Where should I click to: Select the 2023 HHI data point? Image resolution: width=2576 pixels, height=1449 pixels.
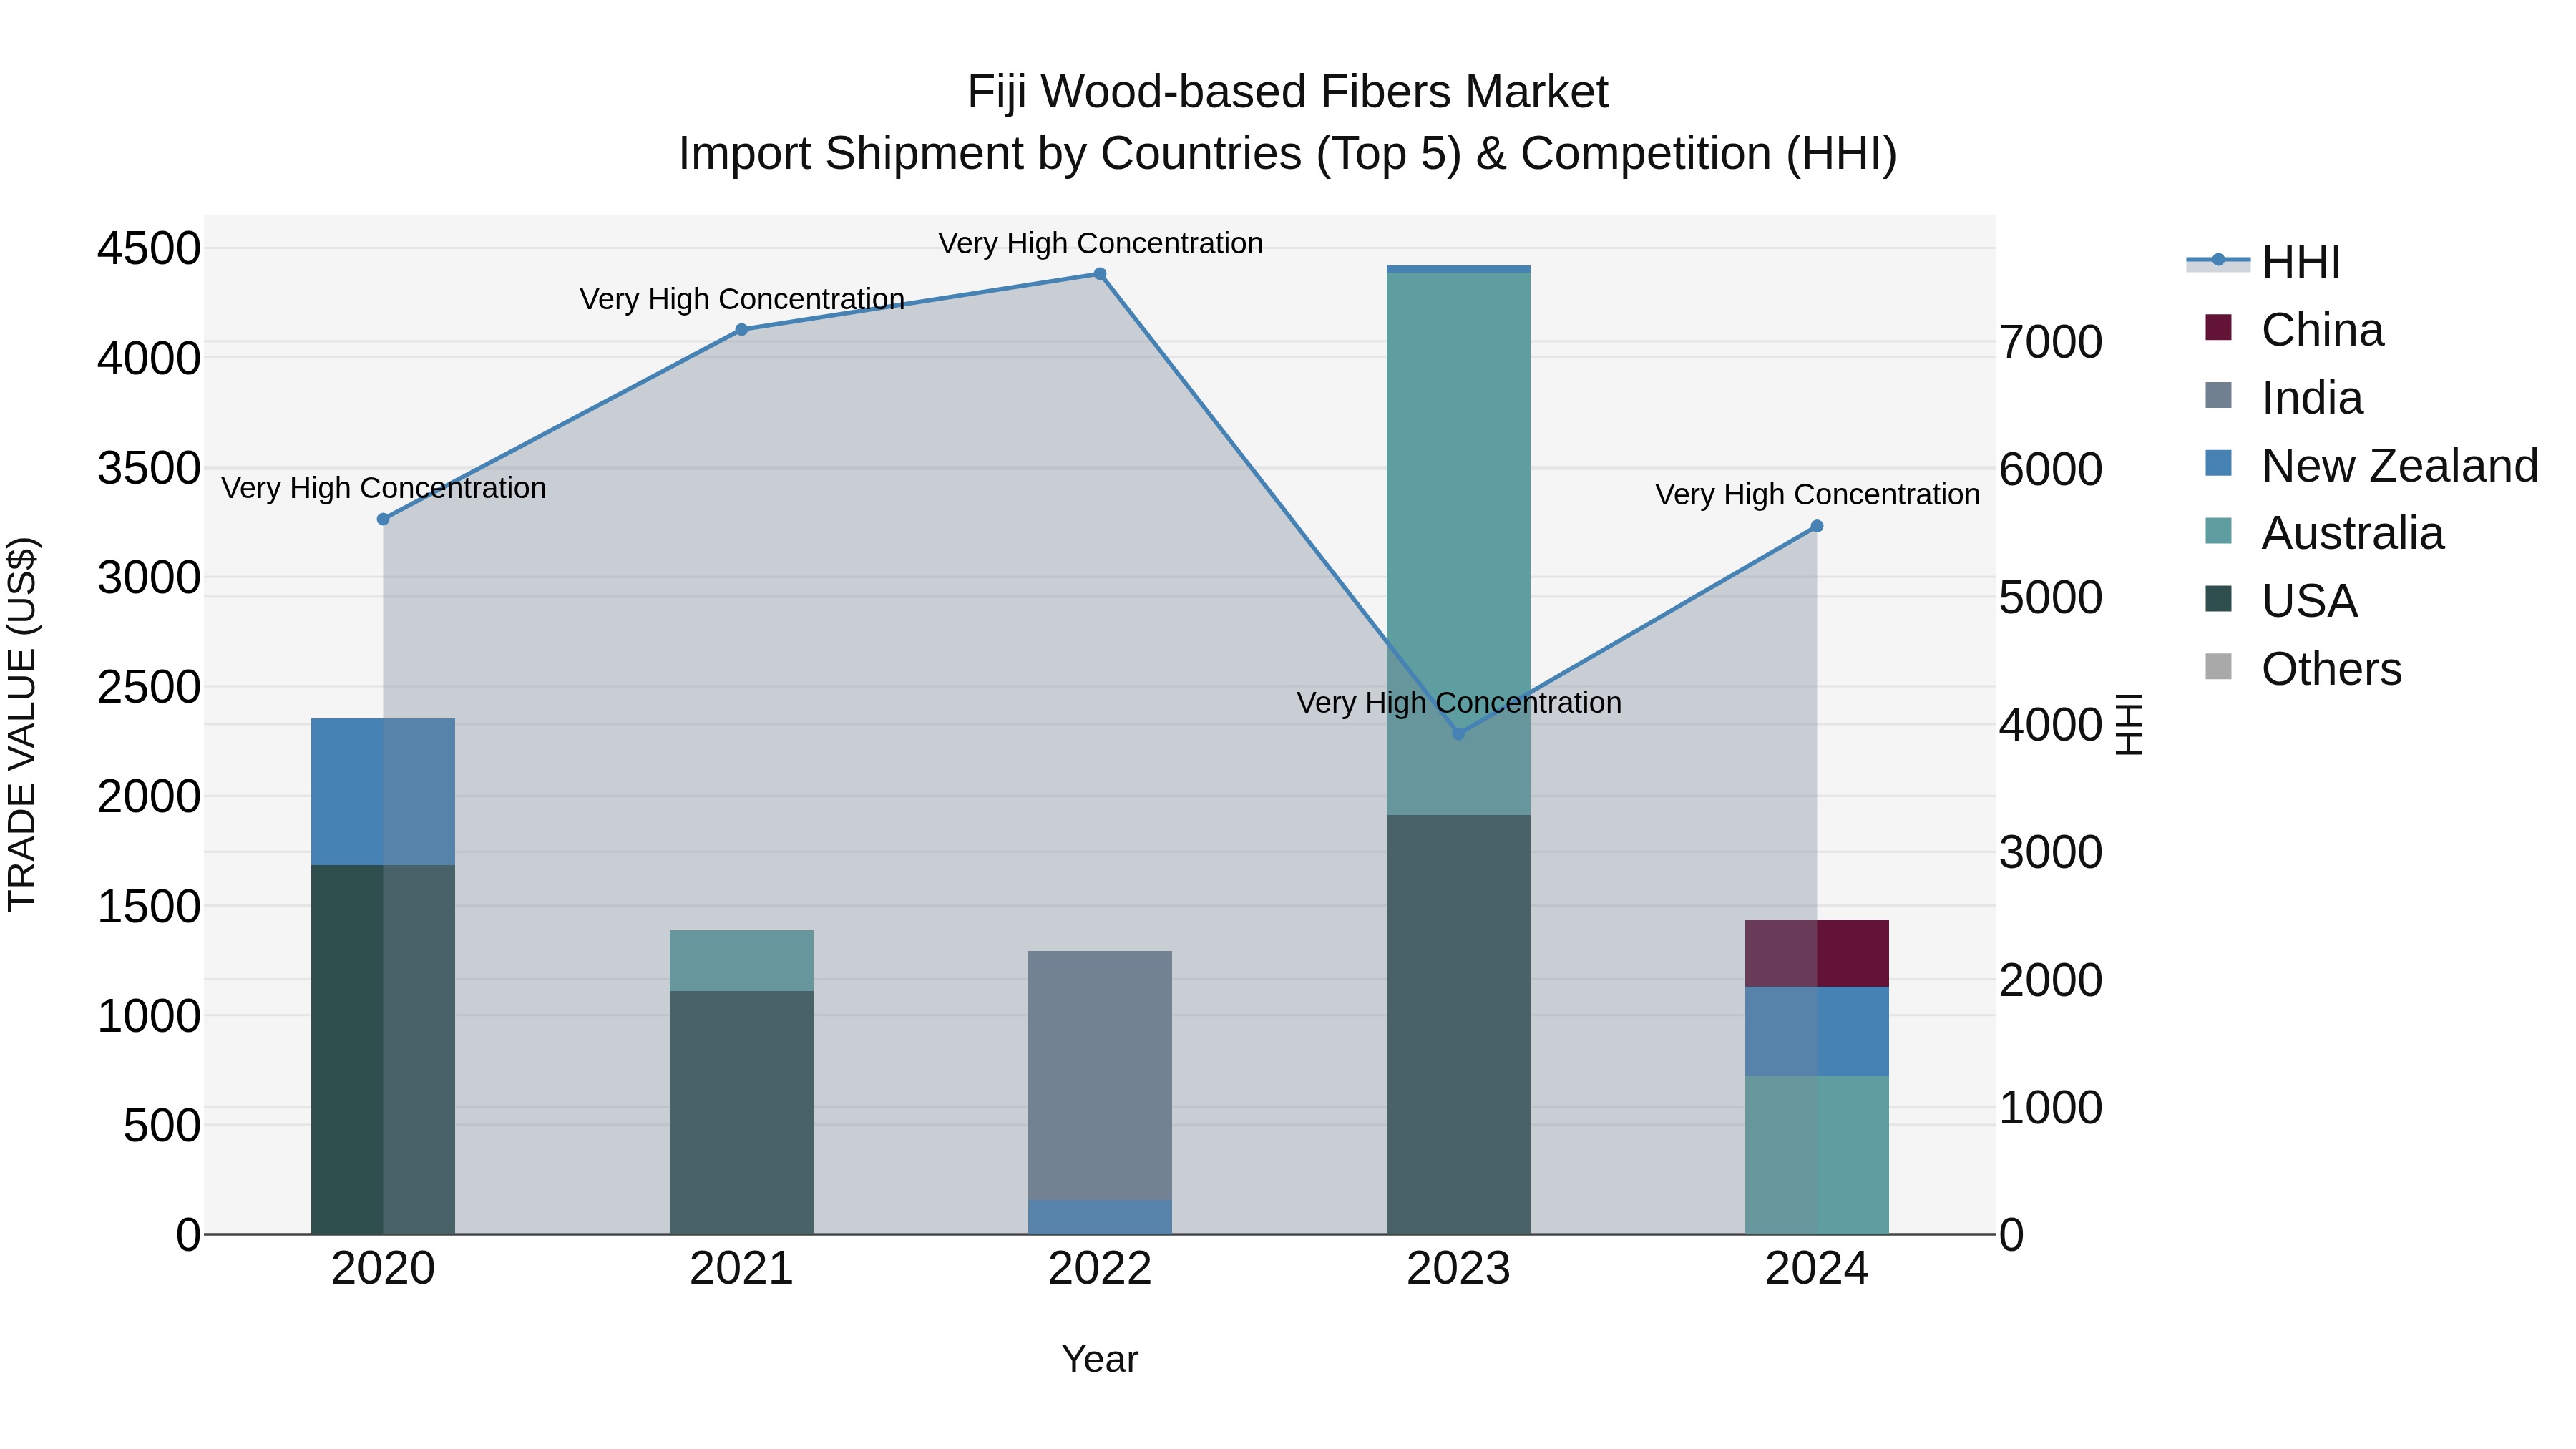click(x=1458, y=734)
